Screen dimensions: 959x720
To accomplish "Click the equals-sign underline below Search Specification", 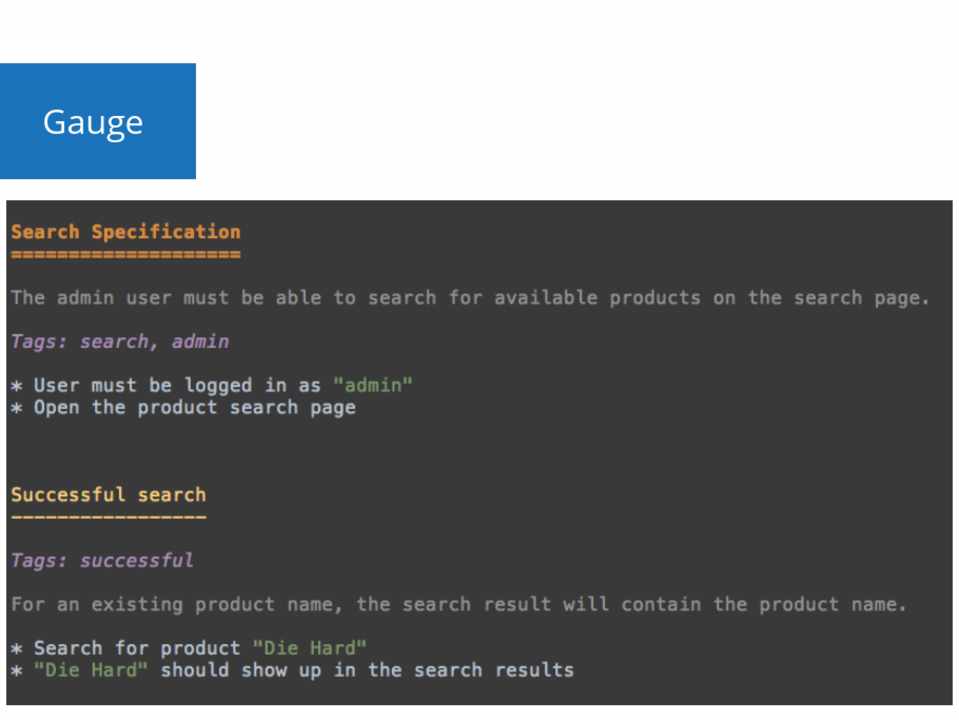I will point(125,255).
